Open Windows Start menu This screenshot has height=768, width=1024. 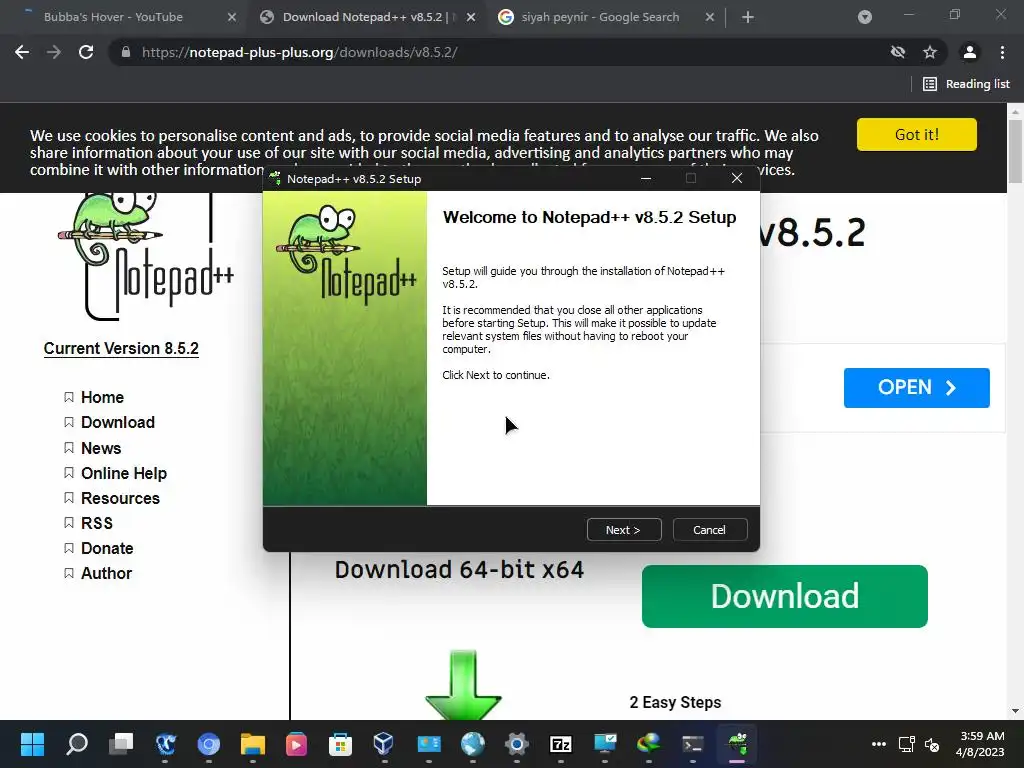coord(32,743)
